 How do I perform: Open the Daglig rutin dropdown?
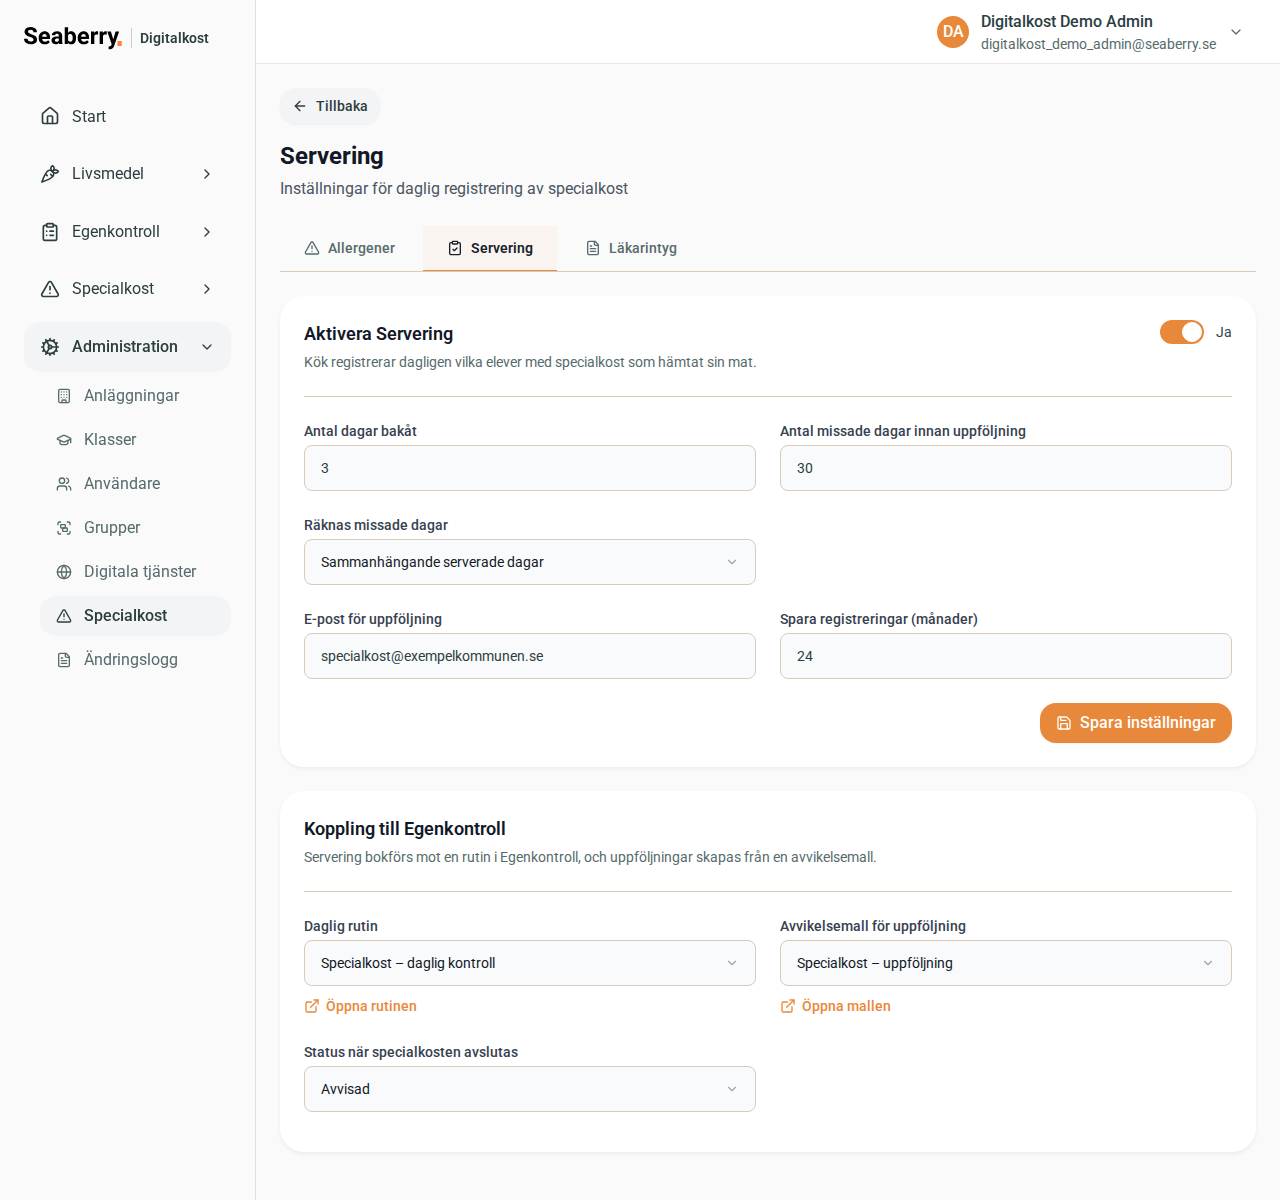pos(530,963)
